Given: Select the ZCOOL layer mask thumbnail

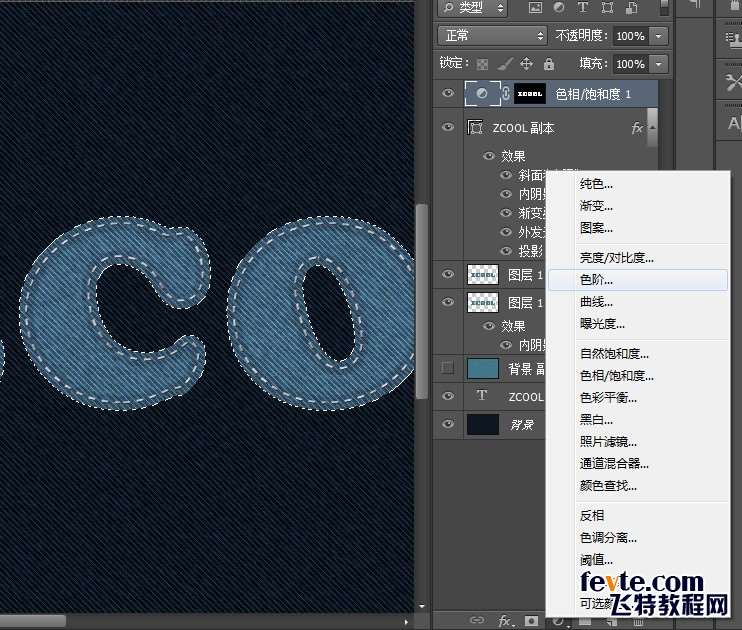Looking at the screenshot, I should point(530,94).
